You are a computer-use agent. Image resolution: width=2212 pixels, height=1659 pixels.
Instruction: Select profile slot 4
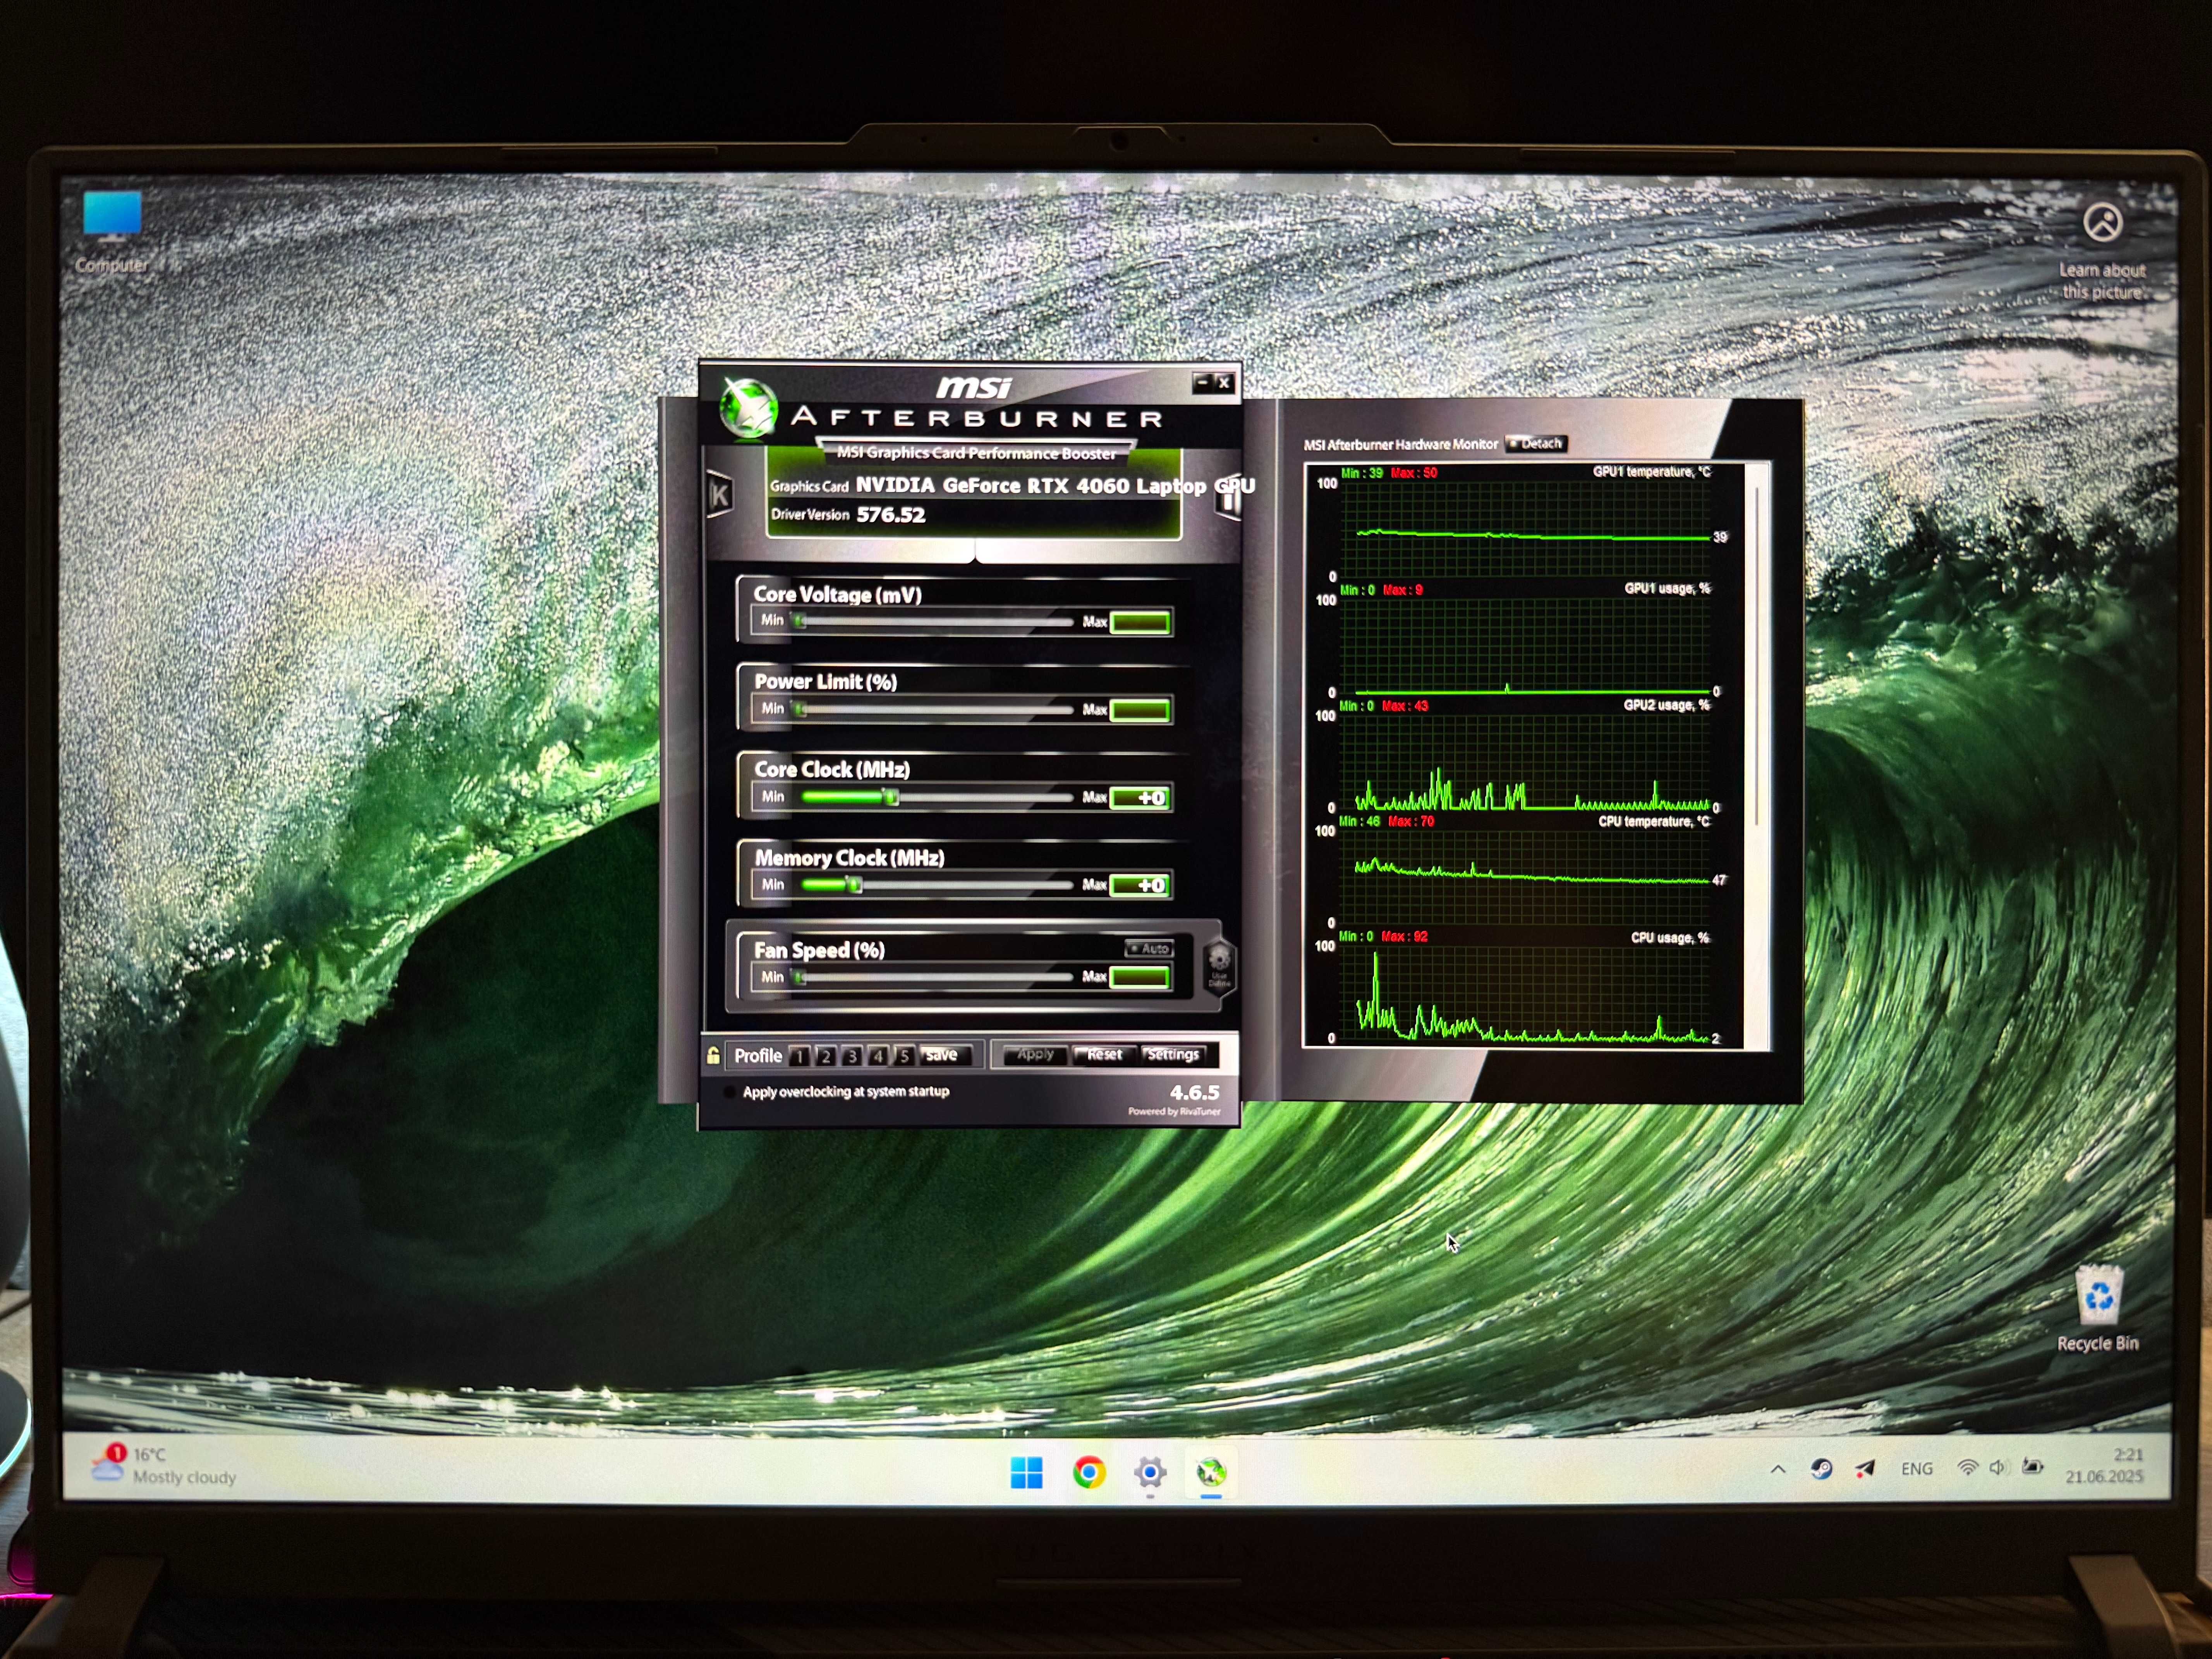click(x=878, y=1056)
